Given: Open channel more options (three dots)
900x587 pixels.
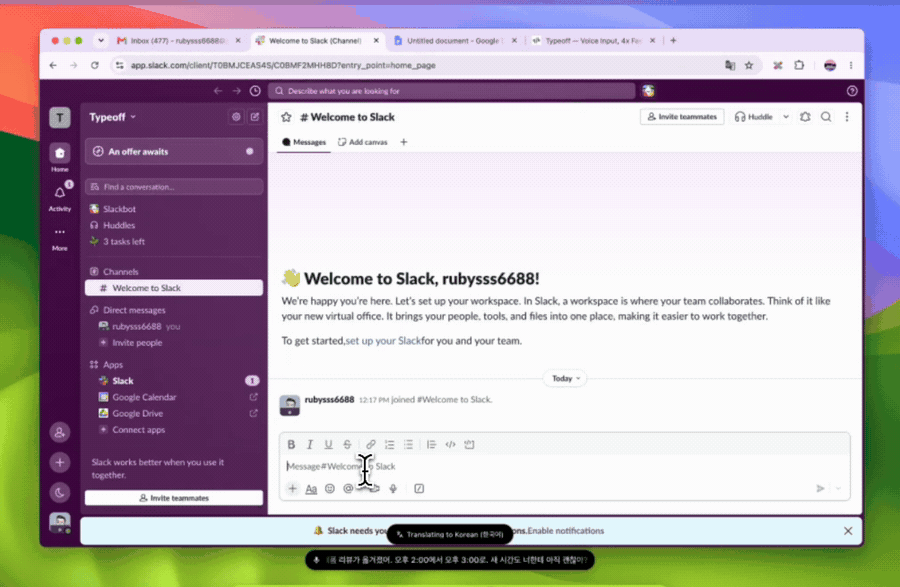Looking at the screenshot, I should click(x=847, y=117).
